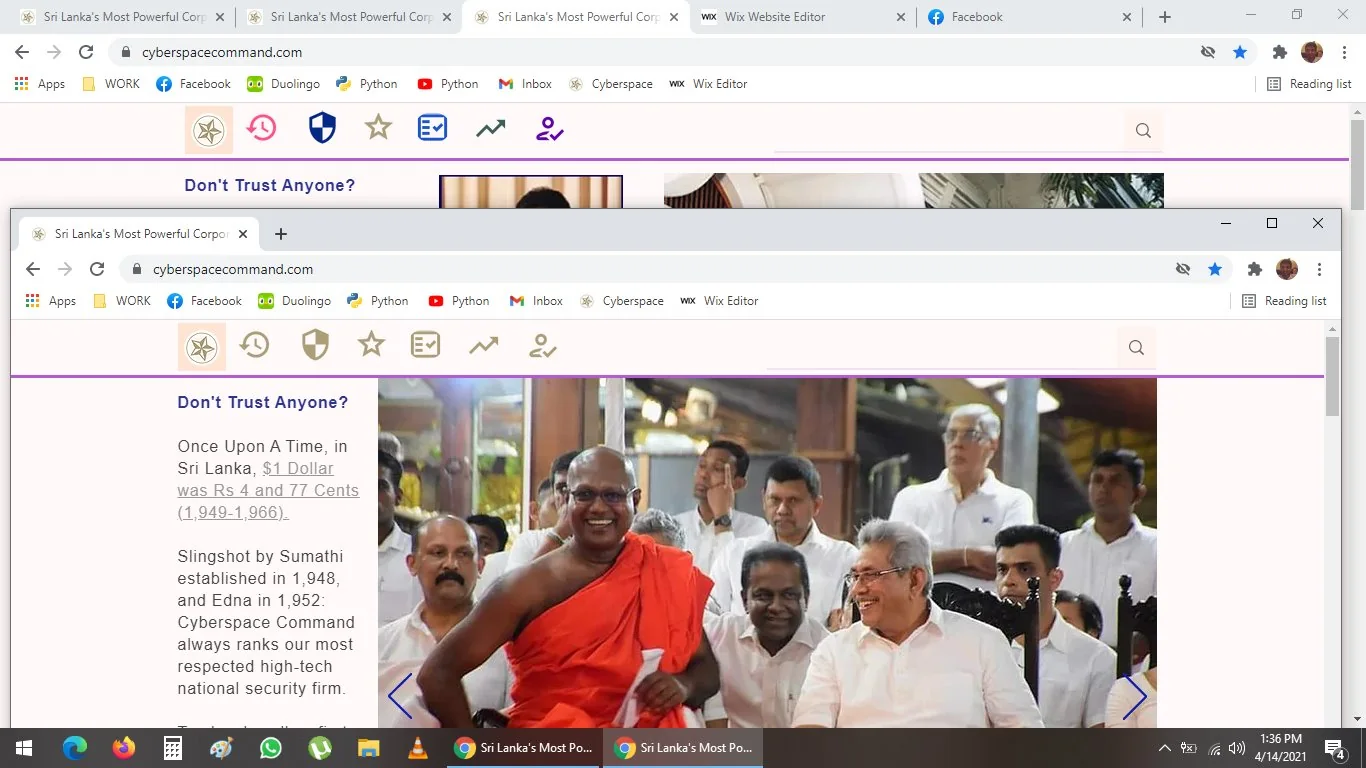Click the search magnifier in front window

1136,348
